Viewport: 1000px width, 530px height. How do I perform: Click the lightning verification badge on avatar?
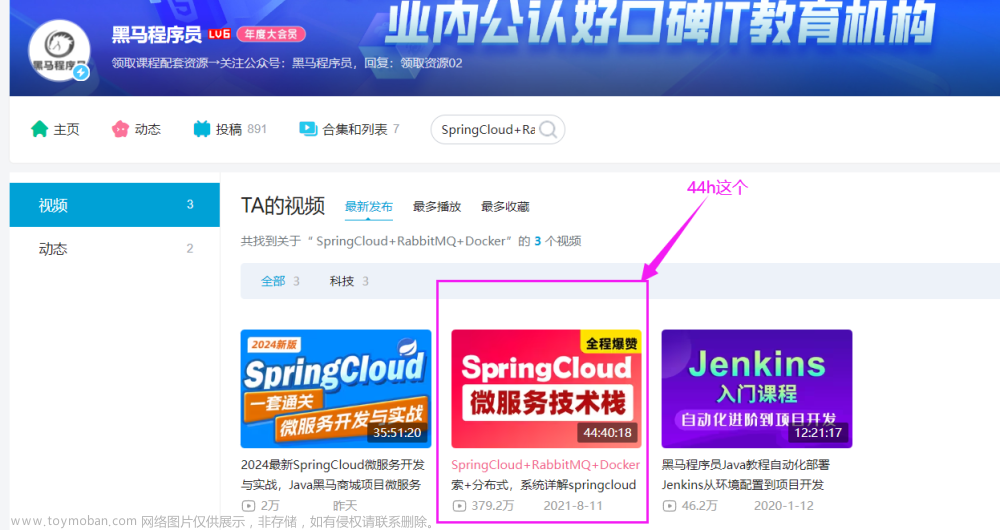point(81,72)
